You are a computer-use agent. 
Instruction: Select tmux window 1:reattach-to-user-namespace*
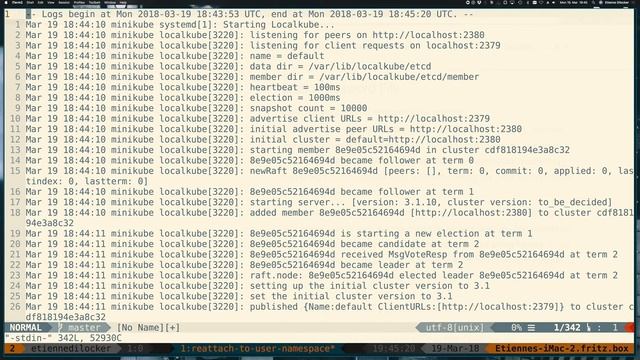pyautogui.click(x=258, y=349)
